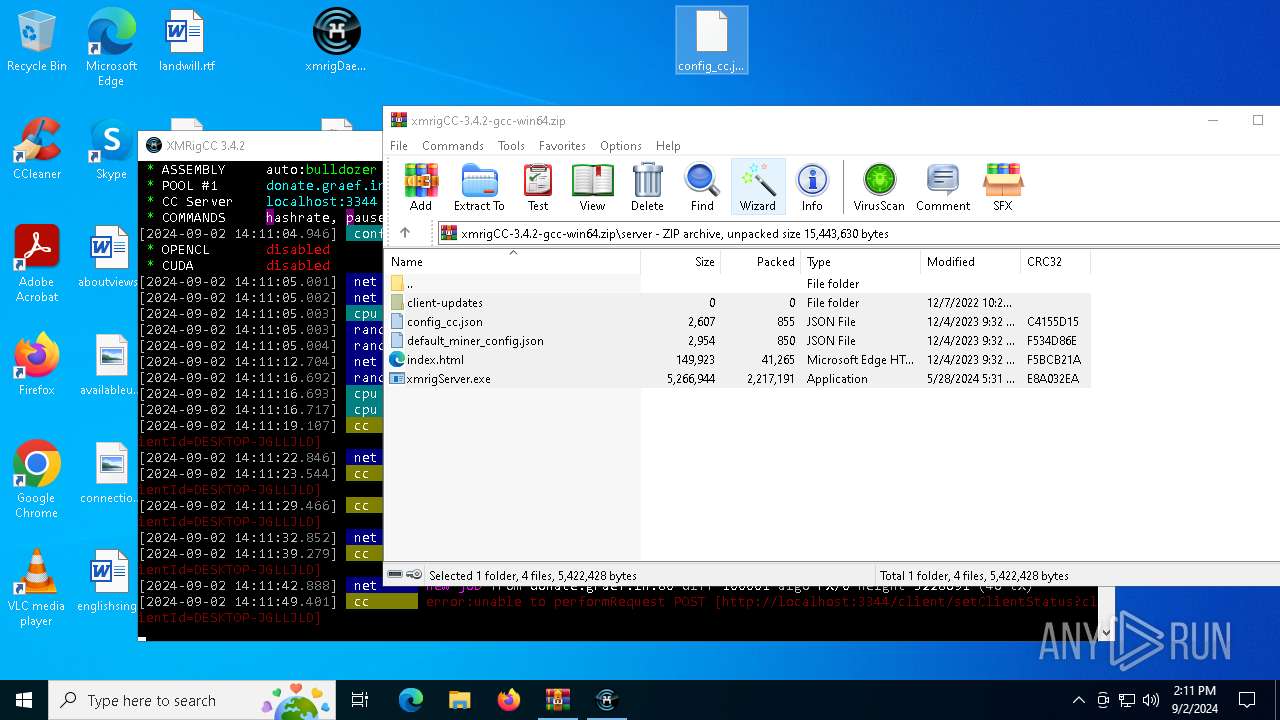The image size is (1280, 720).
Task: Select the client-updates folder
Action: coord(737,303)
